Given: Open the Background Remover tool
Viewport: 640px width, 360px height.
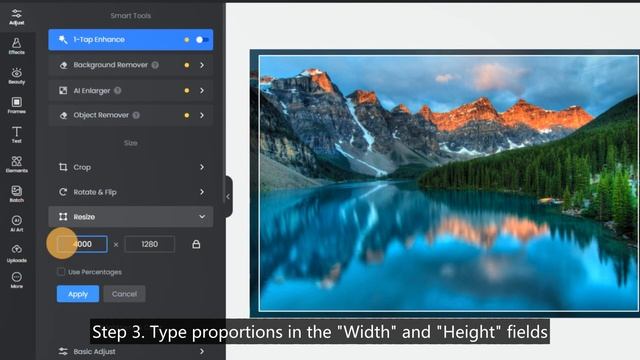Looking at the screenshot, I should (131, 65).
